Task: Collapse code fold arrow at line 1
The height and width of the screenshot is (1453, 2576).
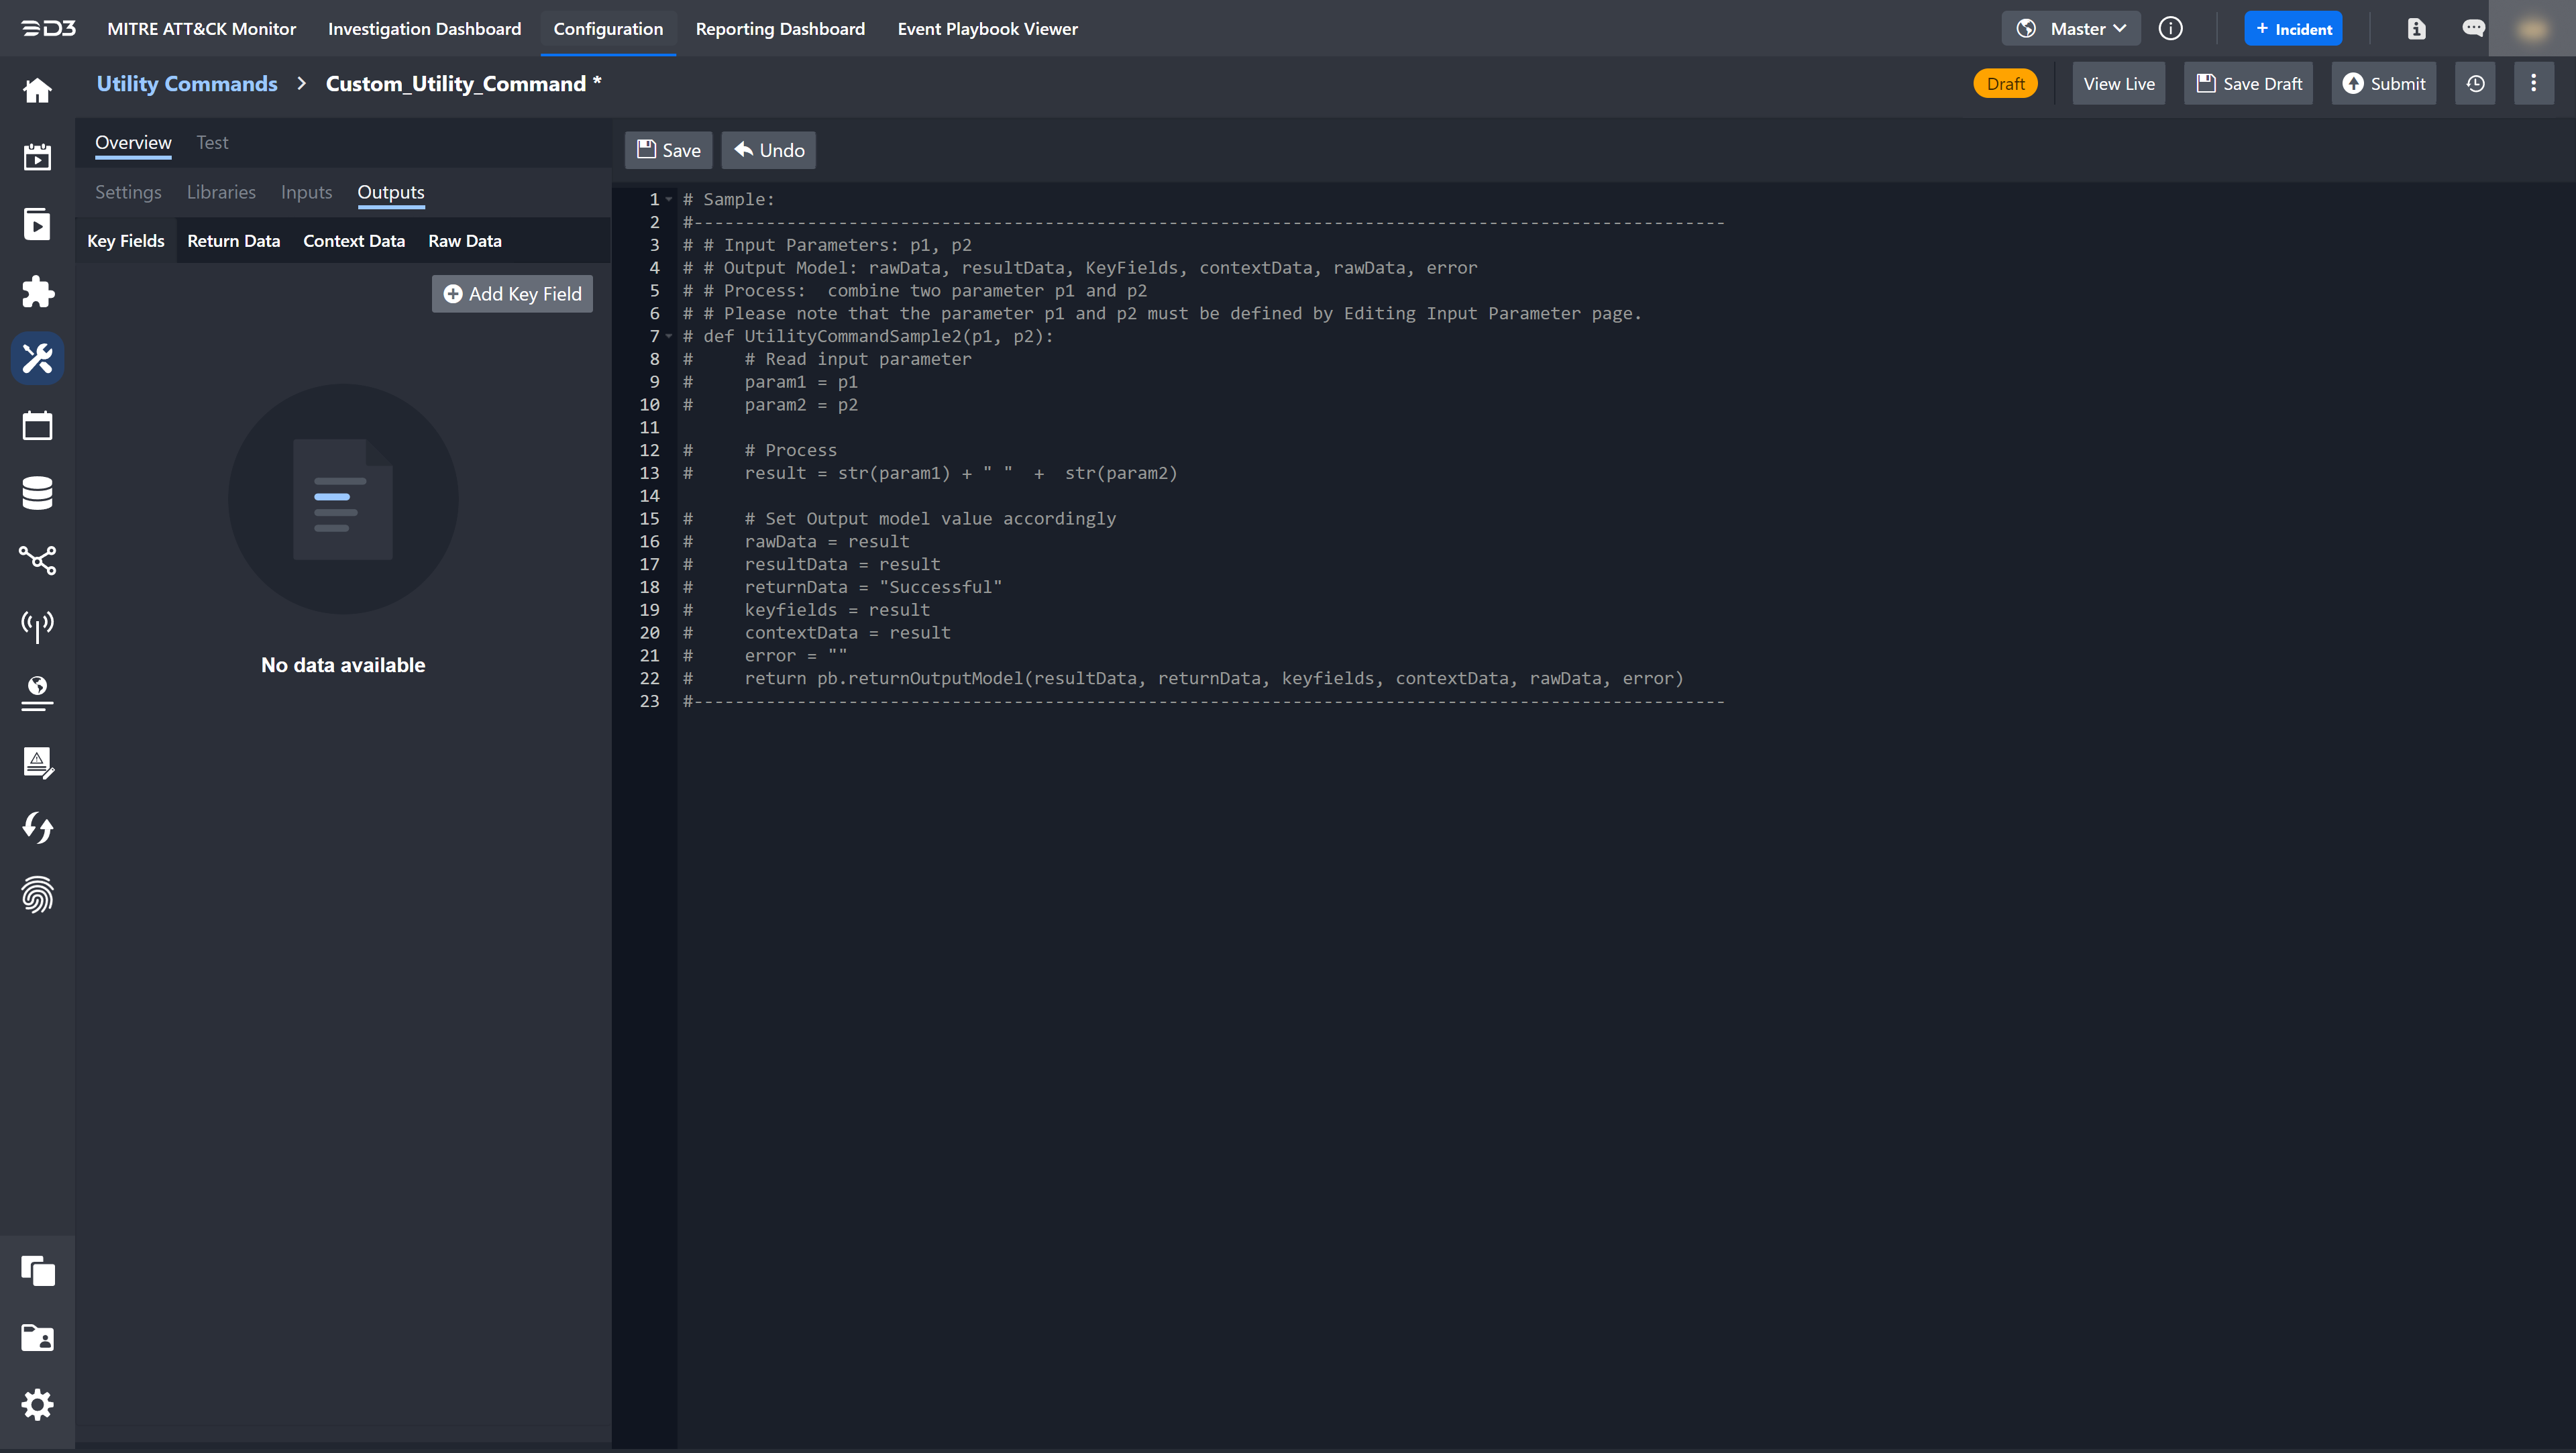Action: (669, 200)
